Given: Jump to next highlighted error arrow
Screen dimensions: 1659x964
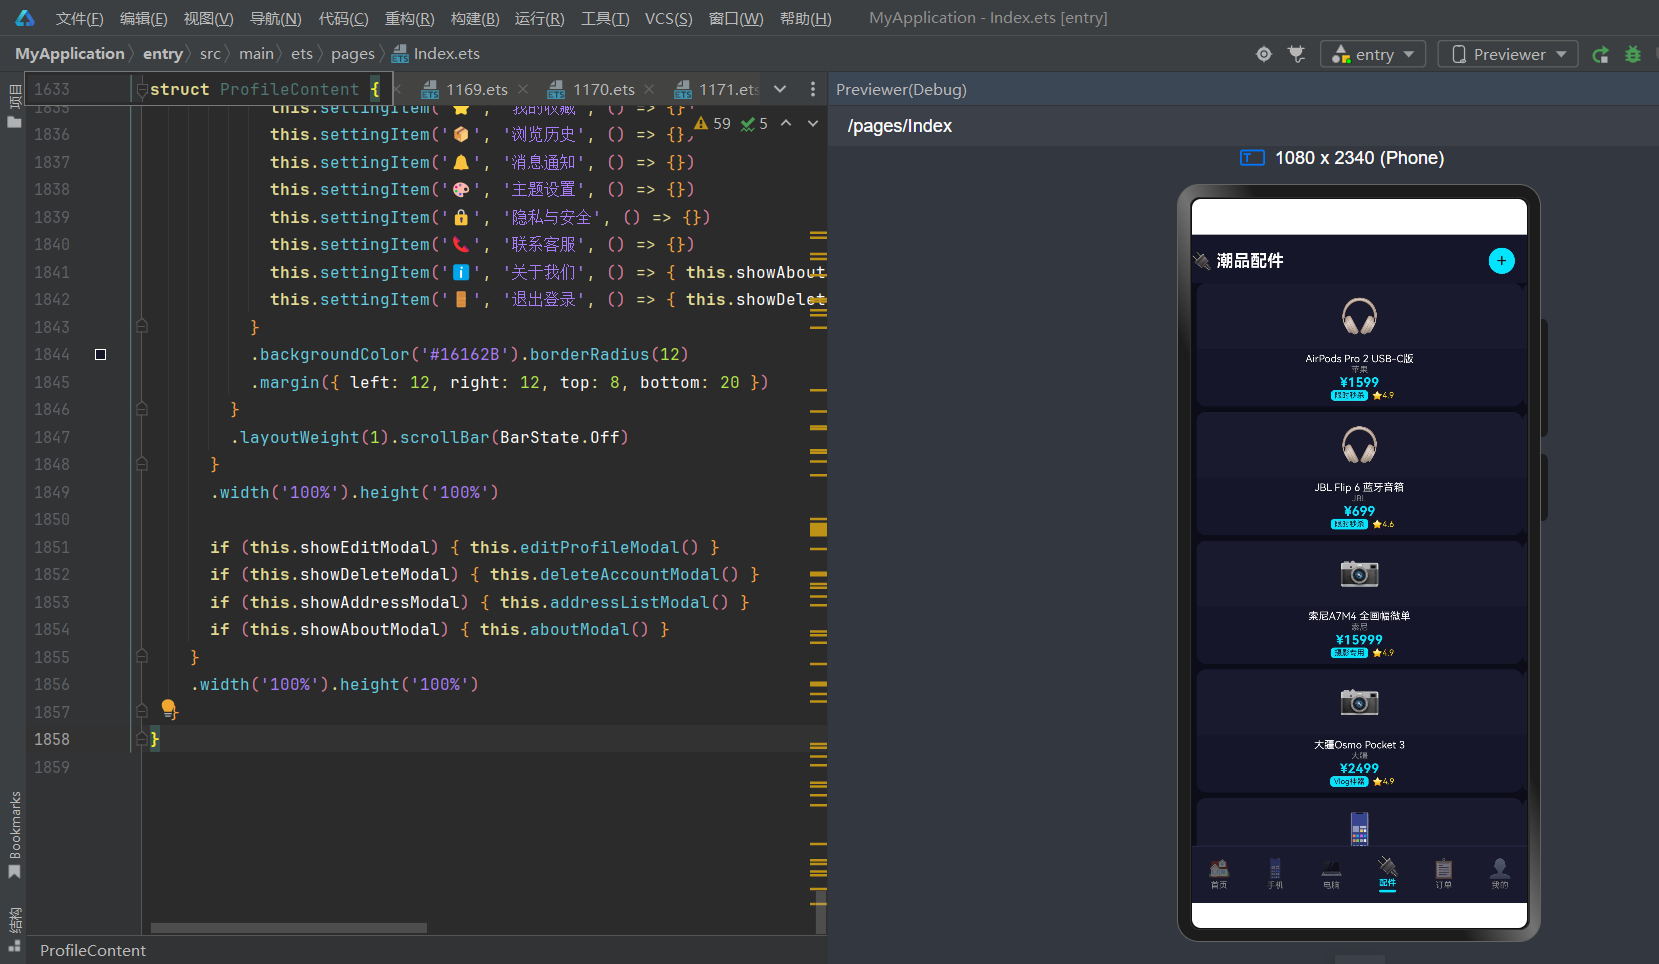Looking at the screenshot, I should pyautogui.click(x=813, y=123).
